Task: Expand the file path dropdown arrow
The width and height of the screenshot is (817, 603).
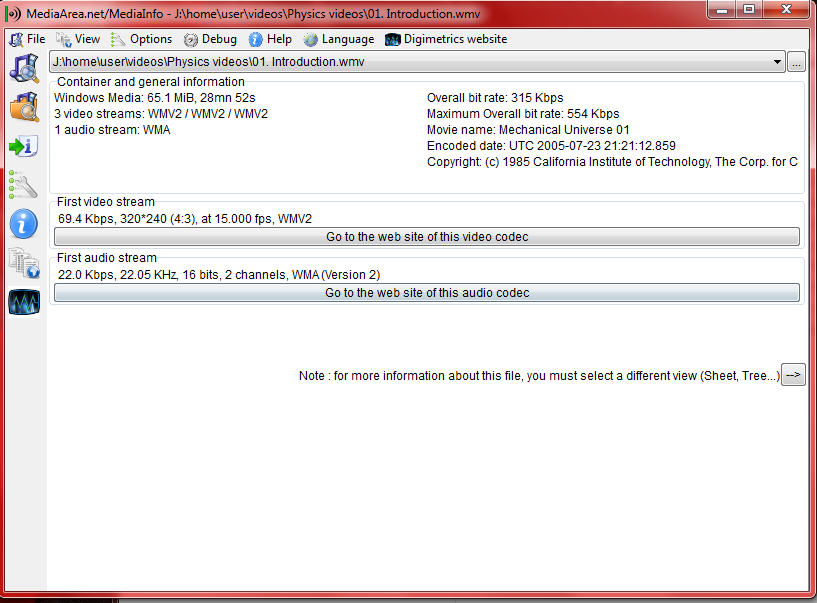Action: tap(777, 61)
